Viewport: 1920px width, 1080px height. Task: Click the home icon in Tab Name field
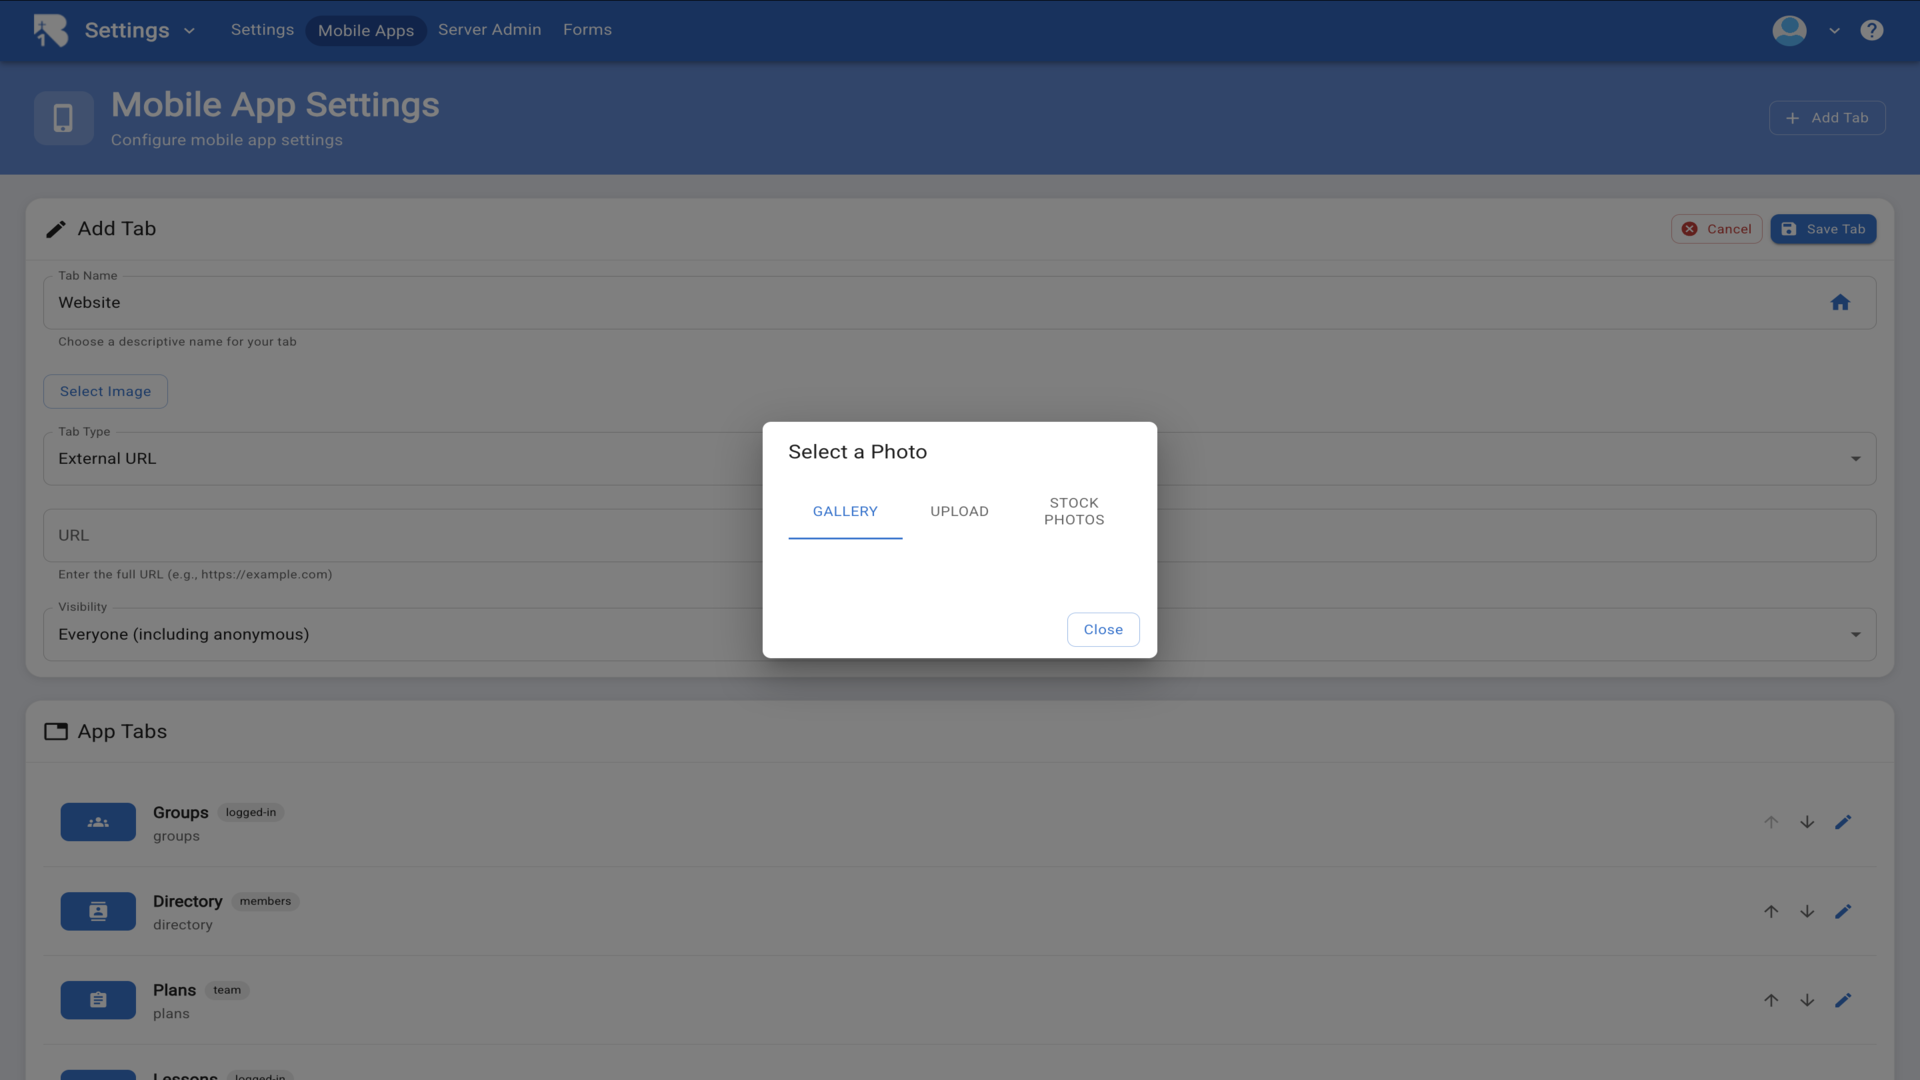pos(1840,303)
